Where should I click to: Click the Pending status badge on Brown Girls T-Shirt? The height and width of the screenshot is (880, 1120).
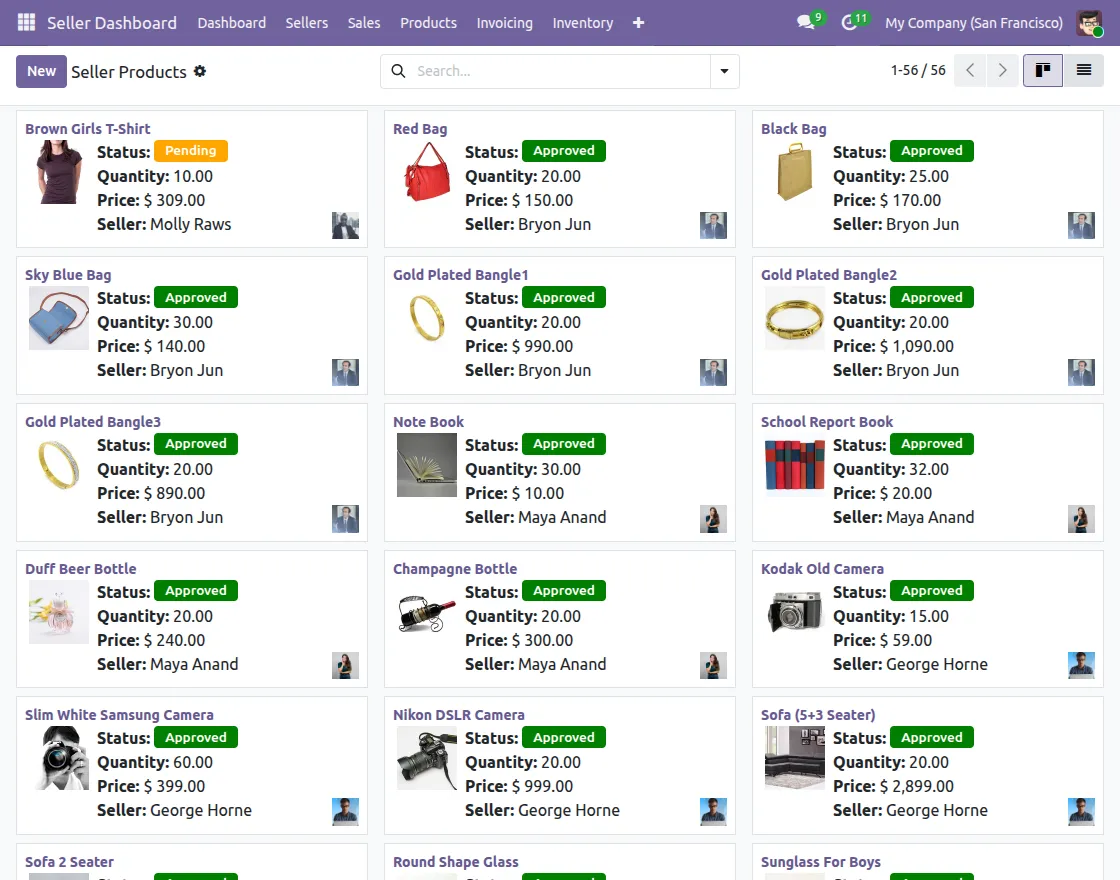(x=191, y=151)
